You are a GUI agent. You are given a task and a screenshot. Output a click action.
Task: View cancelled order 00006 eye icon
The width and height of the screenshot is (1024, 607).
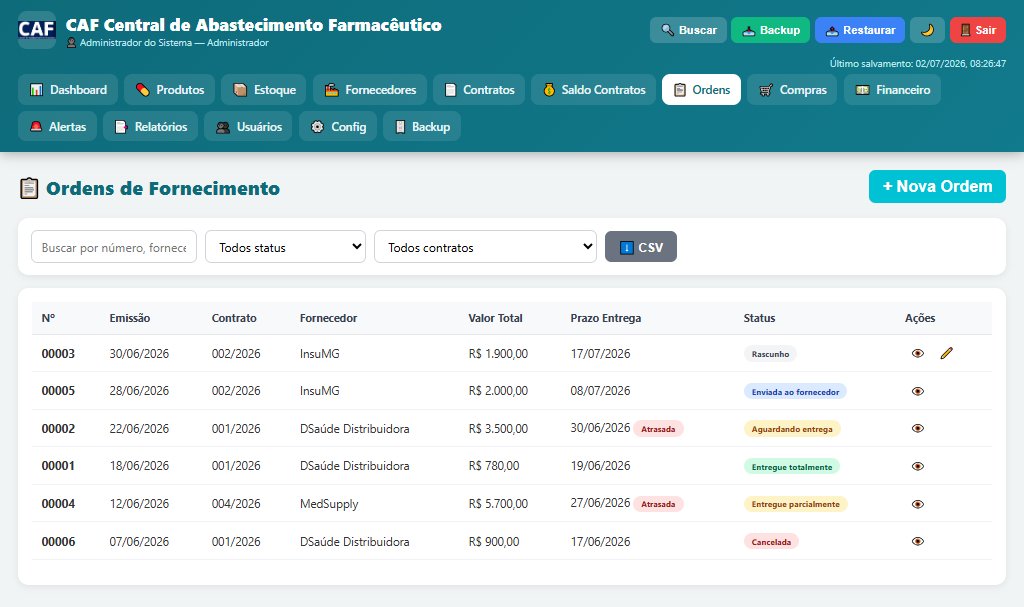point(918,542)
